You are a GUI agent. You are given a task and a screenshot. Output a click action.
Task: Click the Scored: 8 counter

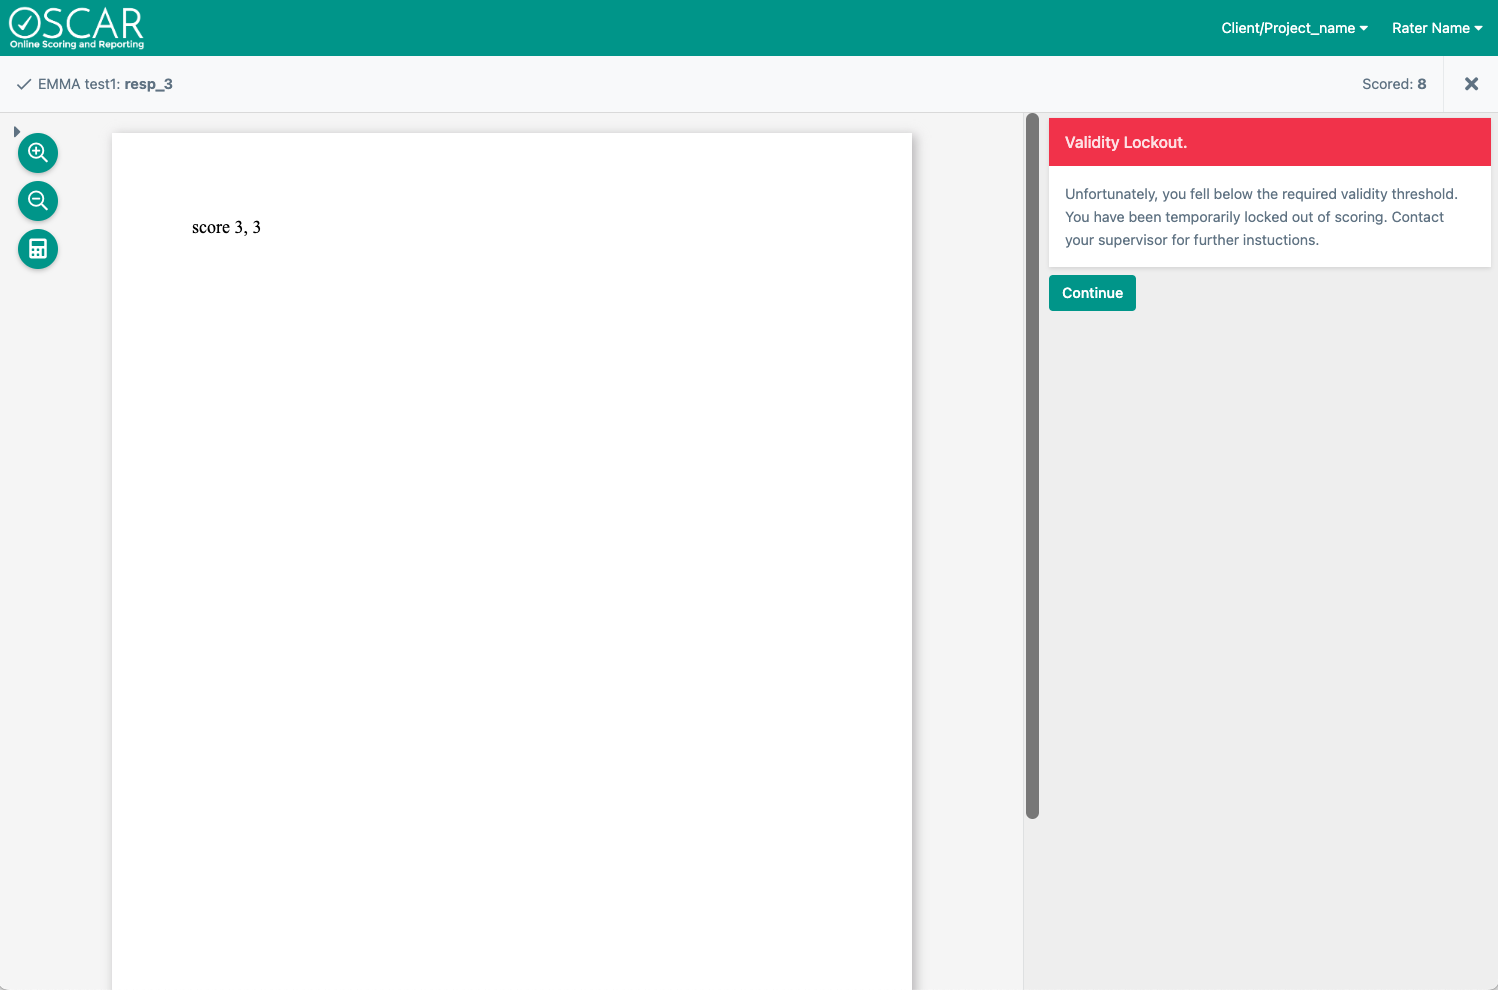click(1394, 84)
